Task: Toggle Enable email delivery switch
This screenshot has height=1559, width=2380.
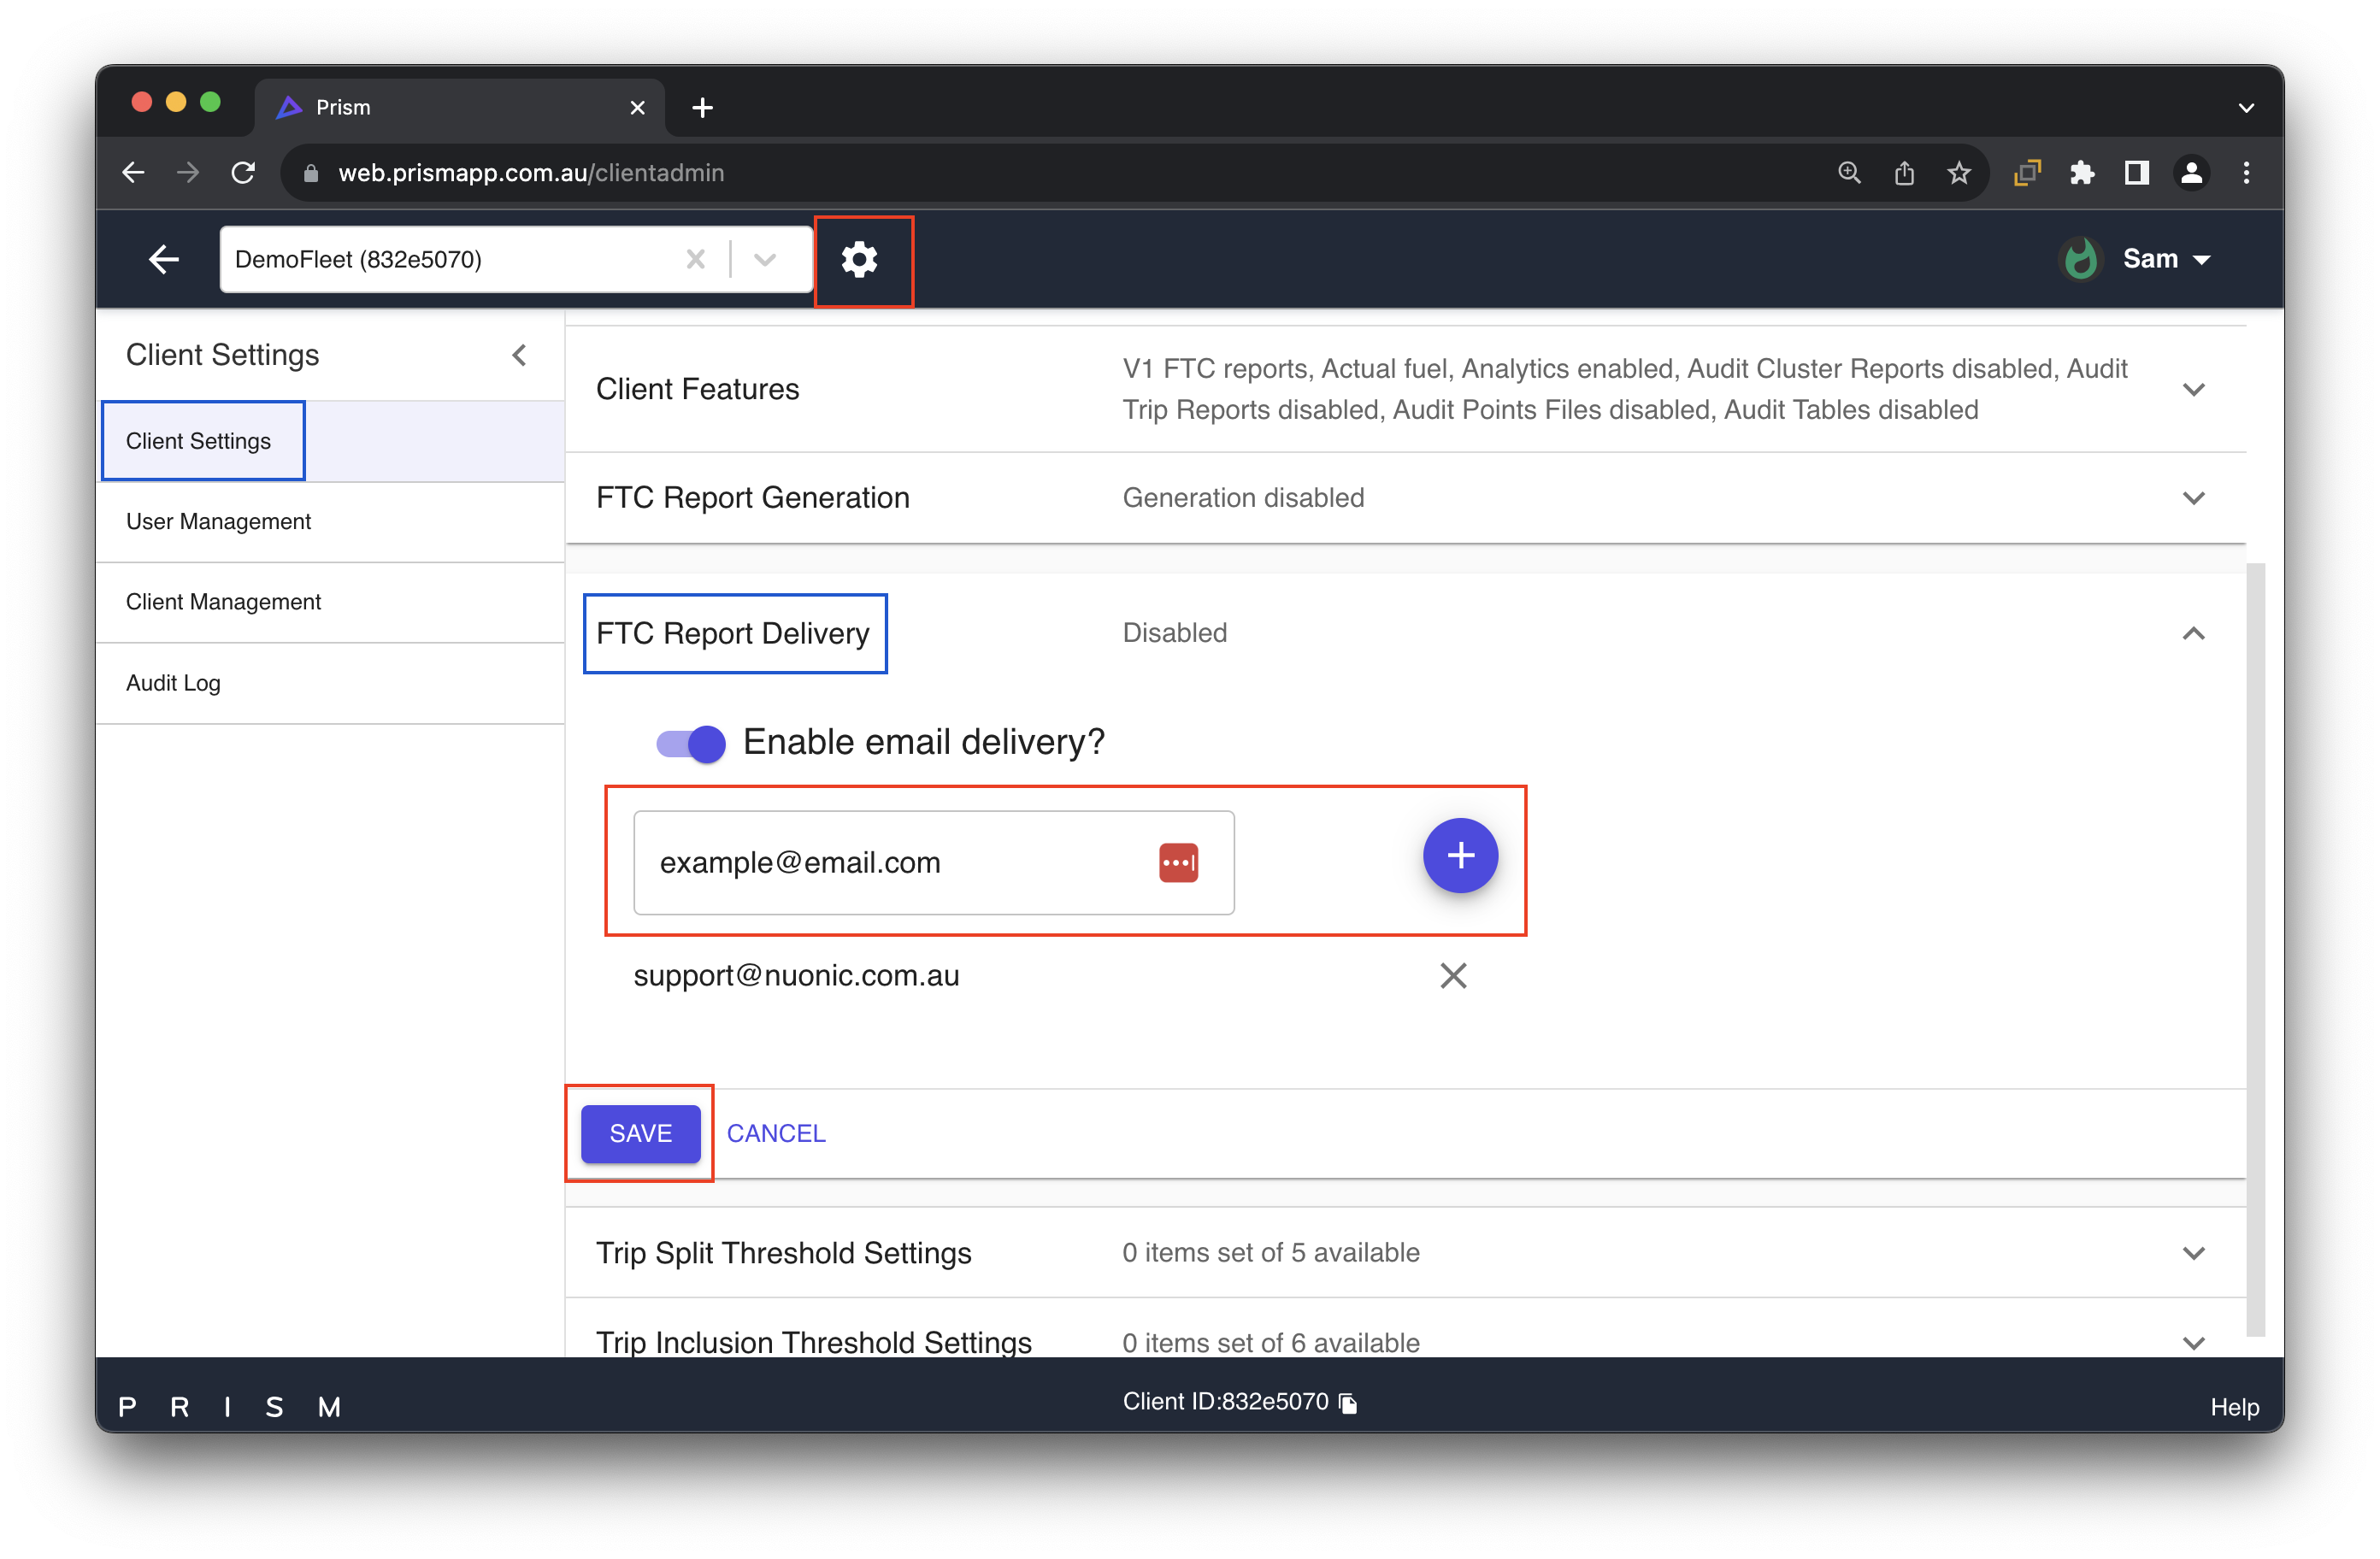Action: pyautogui.click(x=691, y=743)
